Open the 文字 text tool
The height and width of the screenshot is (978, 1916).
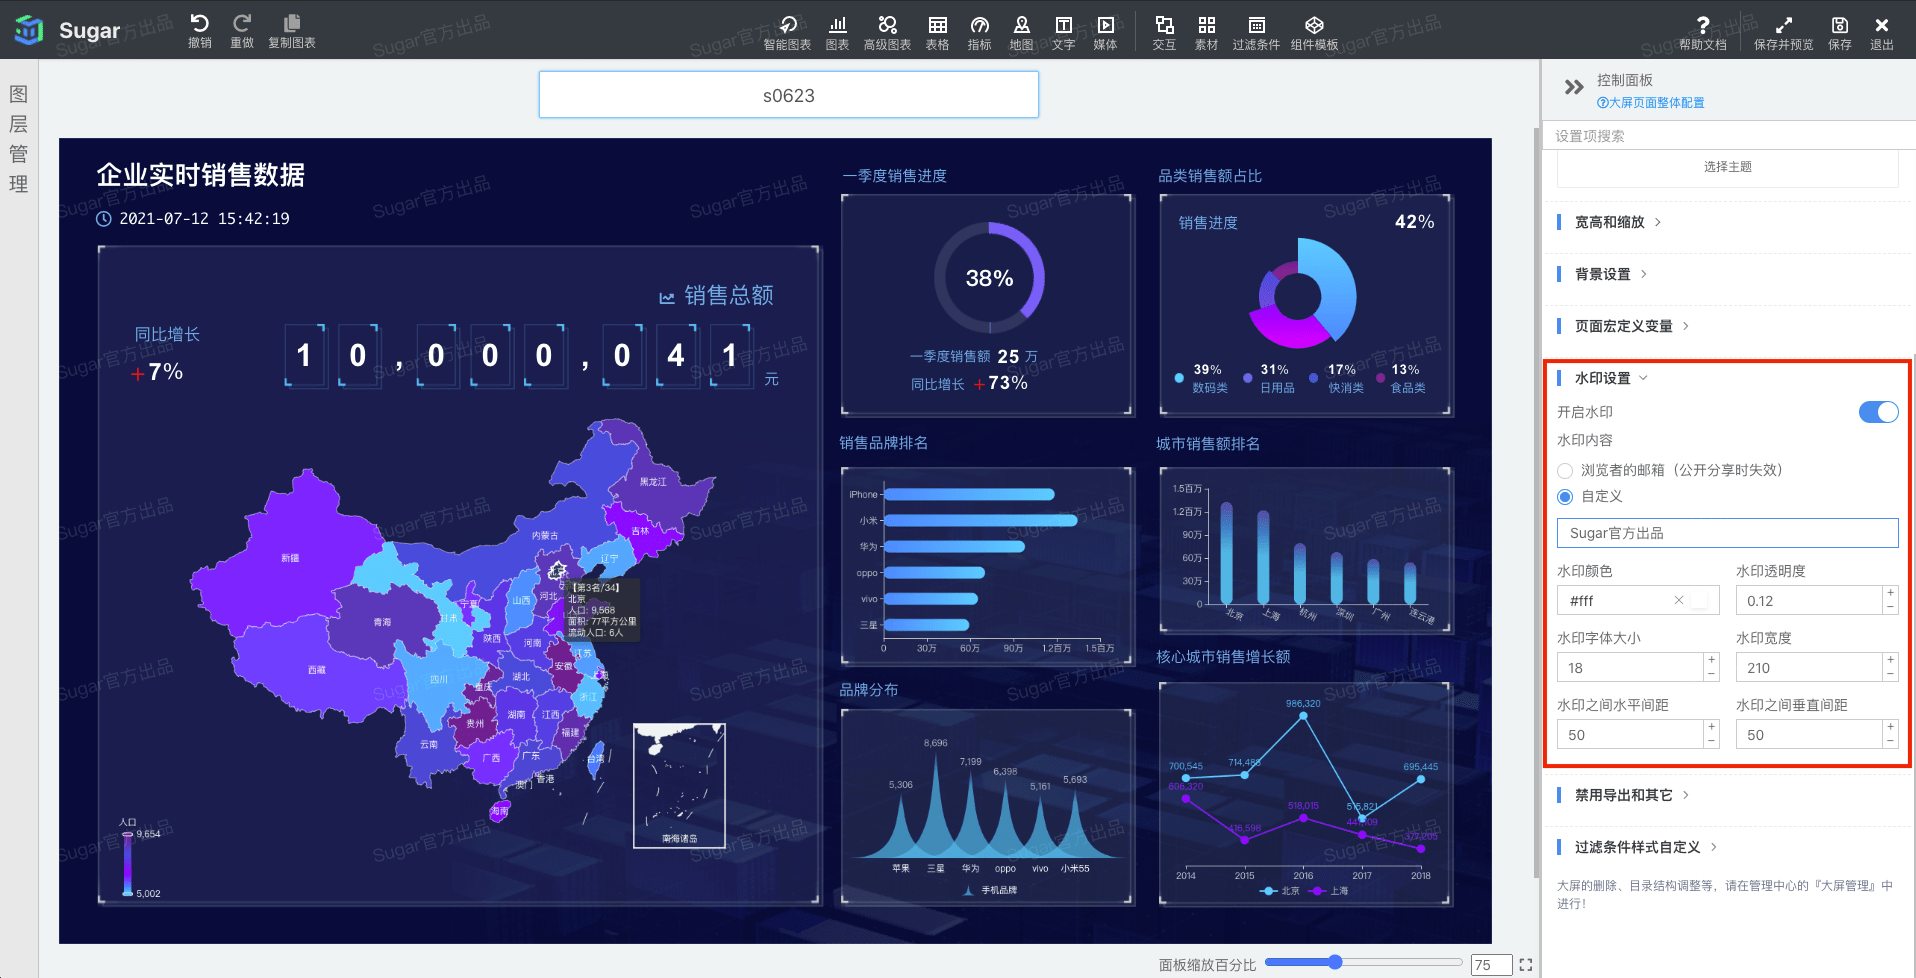pyautogui.click(x=1063, y=32)
